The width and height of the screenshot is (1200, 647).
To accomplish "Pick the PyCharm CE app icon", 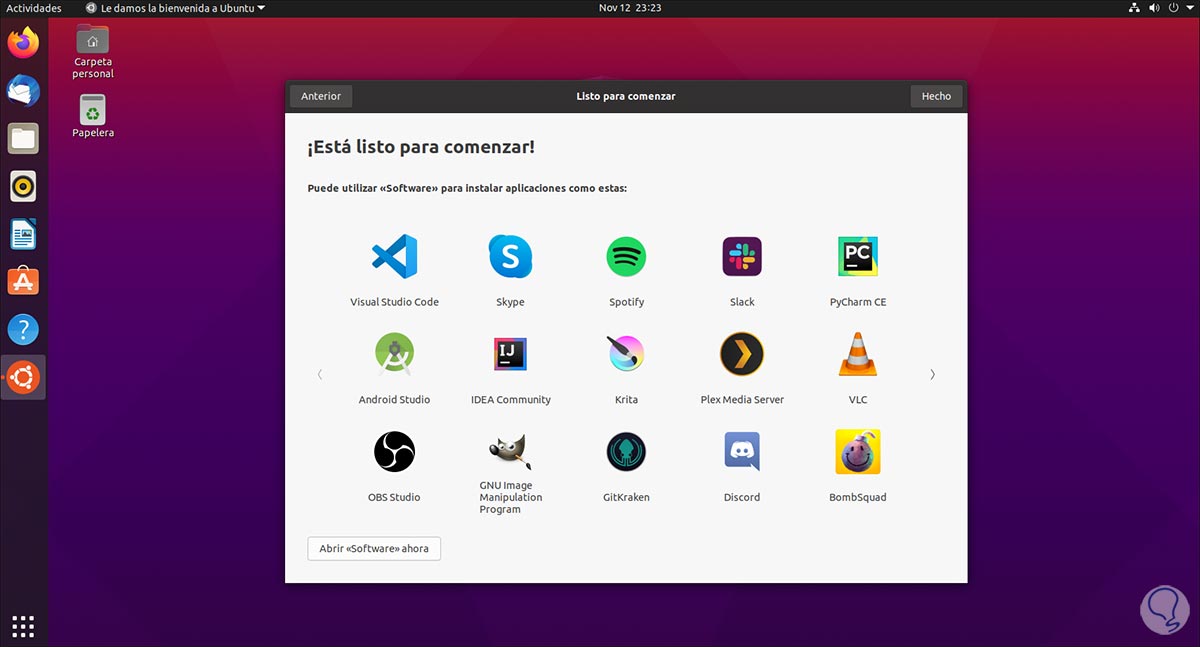I will pyautogui.click(x=858, y=257).
